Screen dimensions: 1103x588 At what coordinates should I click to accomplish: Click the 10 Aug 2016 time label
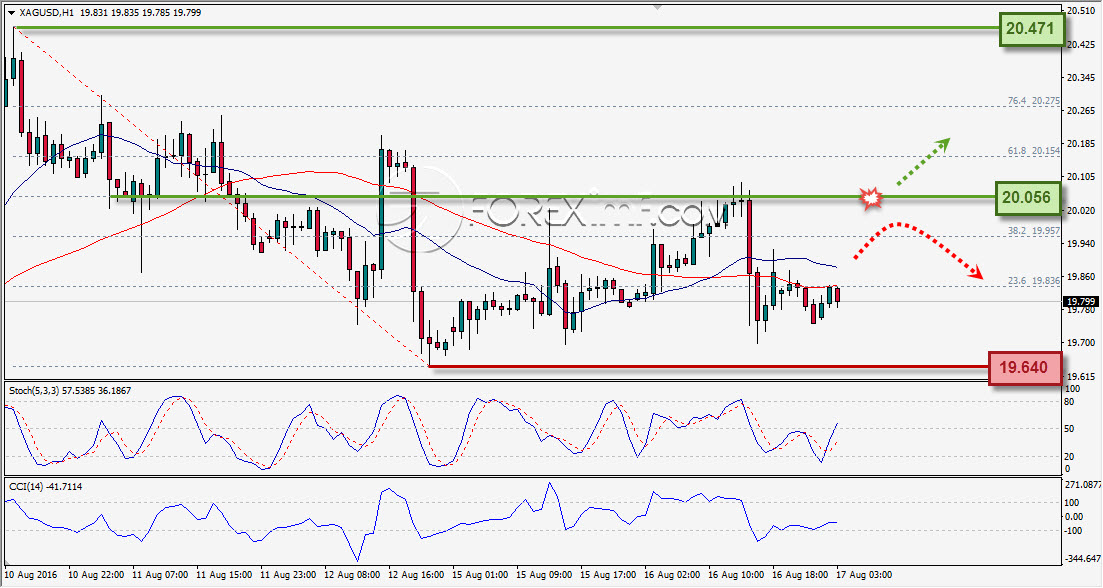32,575
